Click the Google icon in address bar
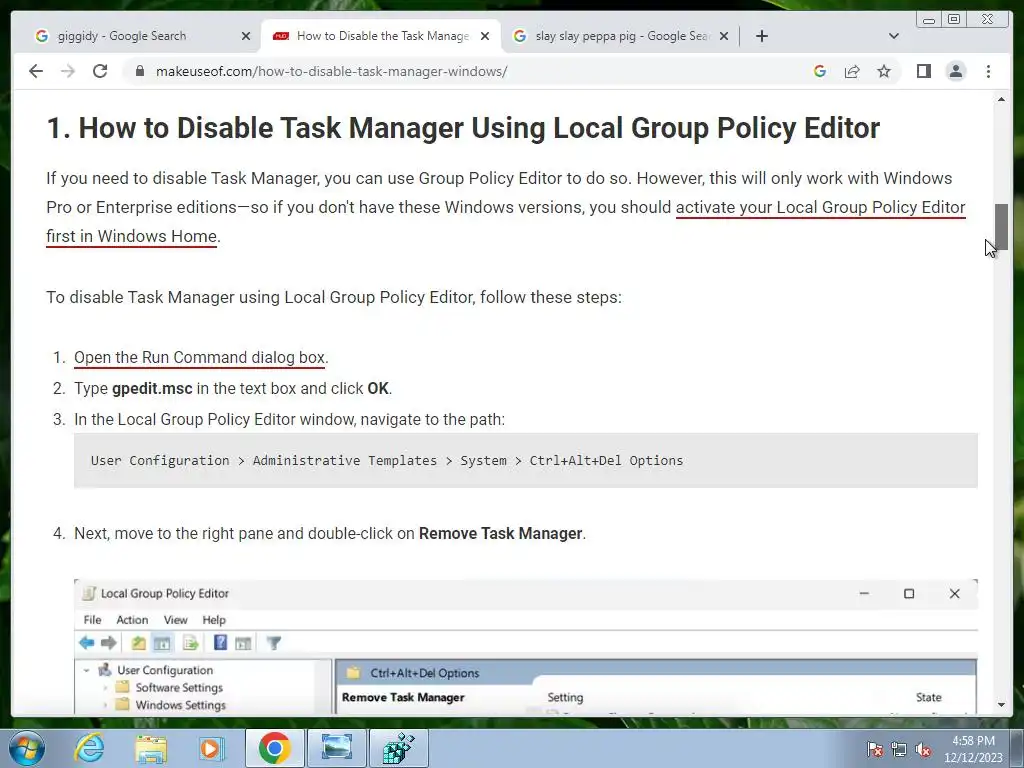1024x768 pixels. tap(820, 71)
